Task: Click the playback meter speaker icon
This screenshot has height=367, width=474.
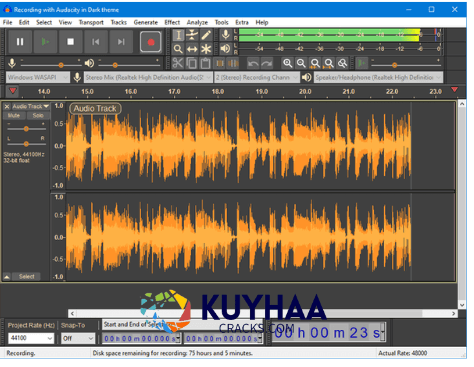Action: 226,49
